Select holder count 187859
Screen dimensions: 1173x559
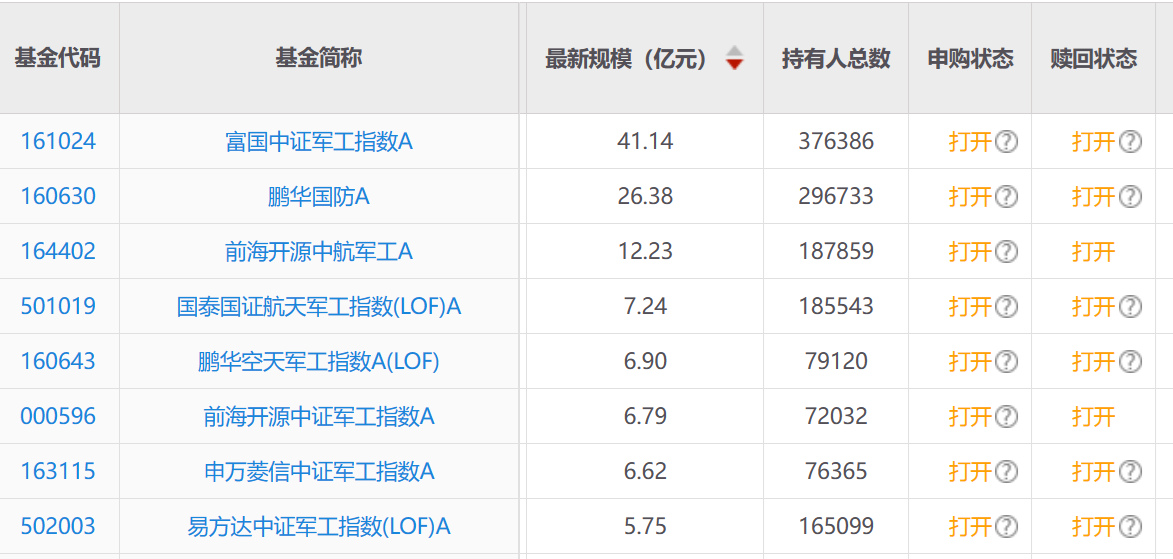pos(836,251)
